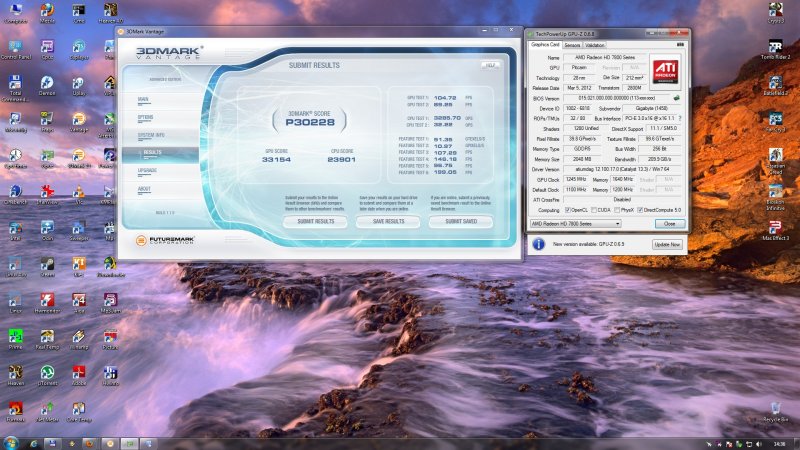Click the Save Results button
The image size is (800, 450).
tap(388, 221)
